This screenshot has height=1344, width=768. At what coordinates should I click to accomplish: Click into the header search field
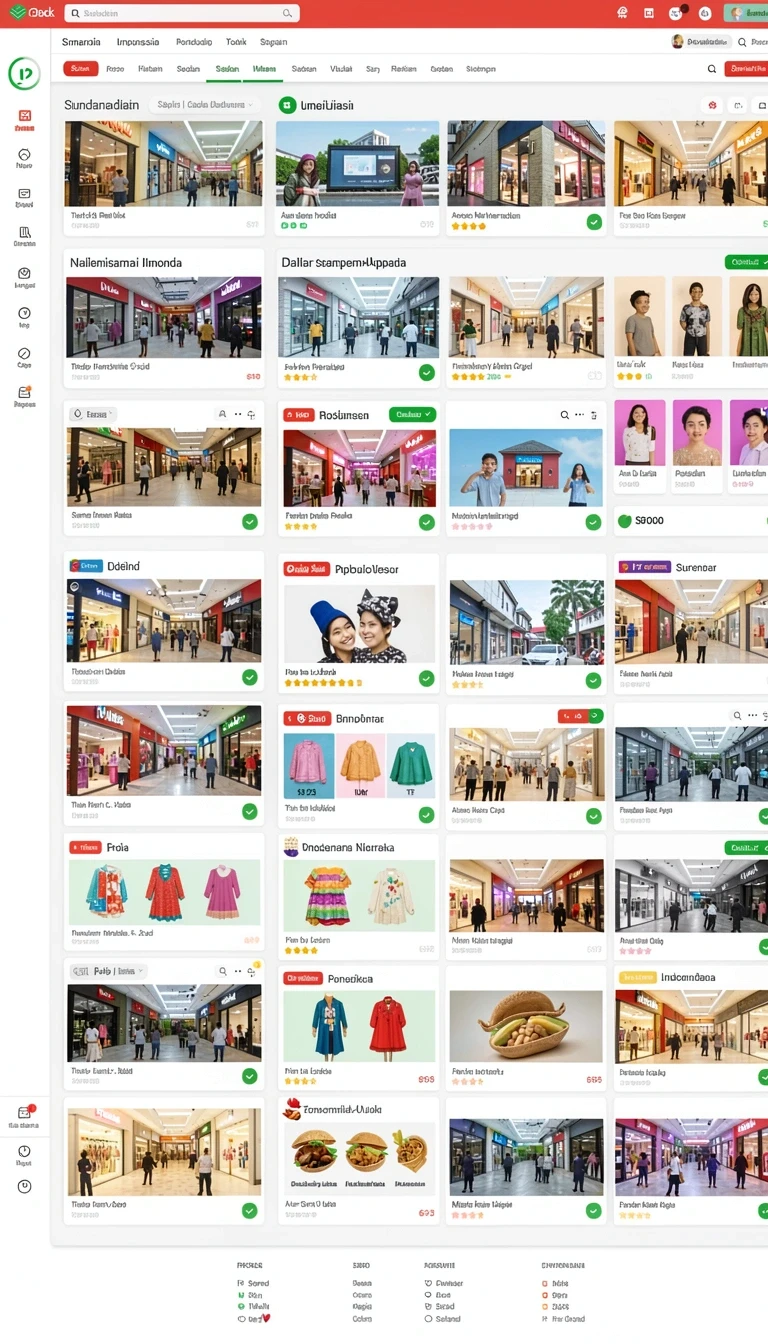181,13
